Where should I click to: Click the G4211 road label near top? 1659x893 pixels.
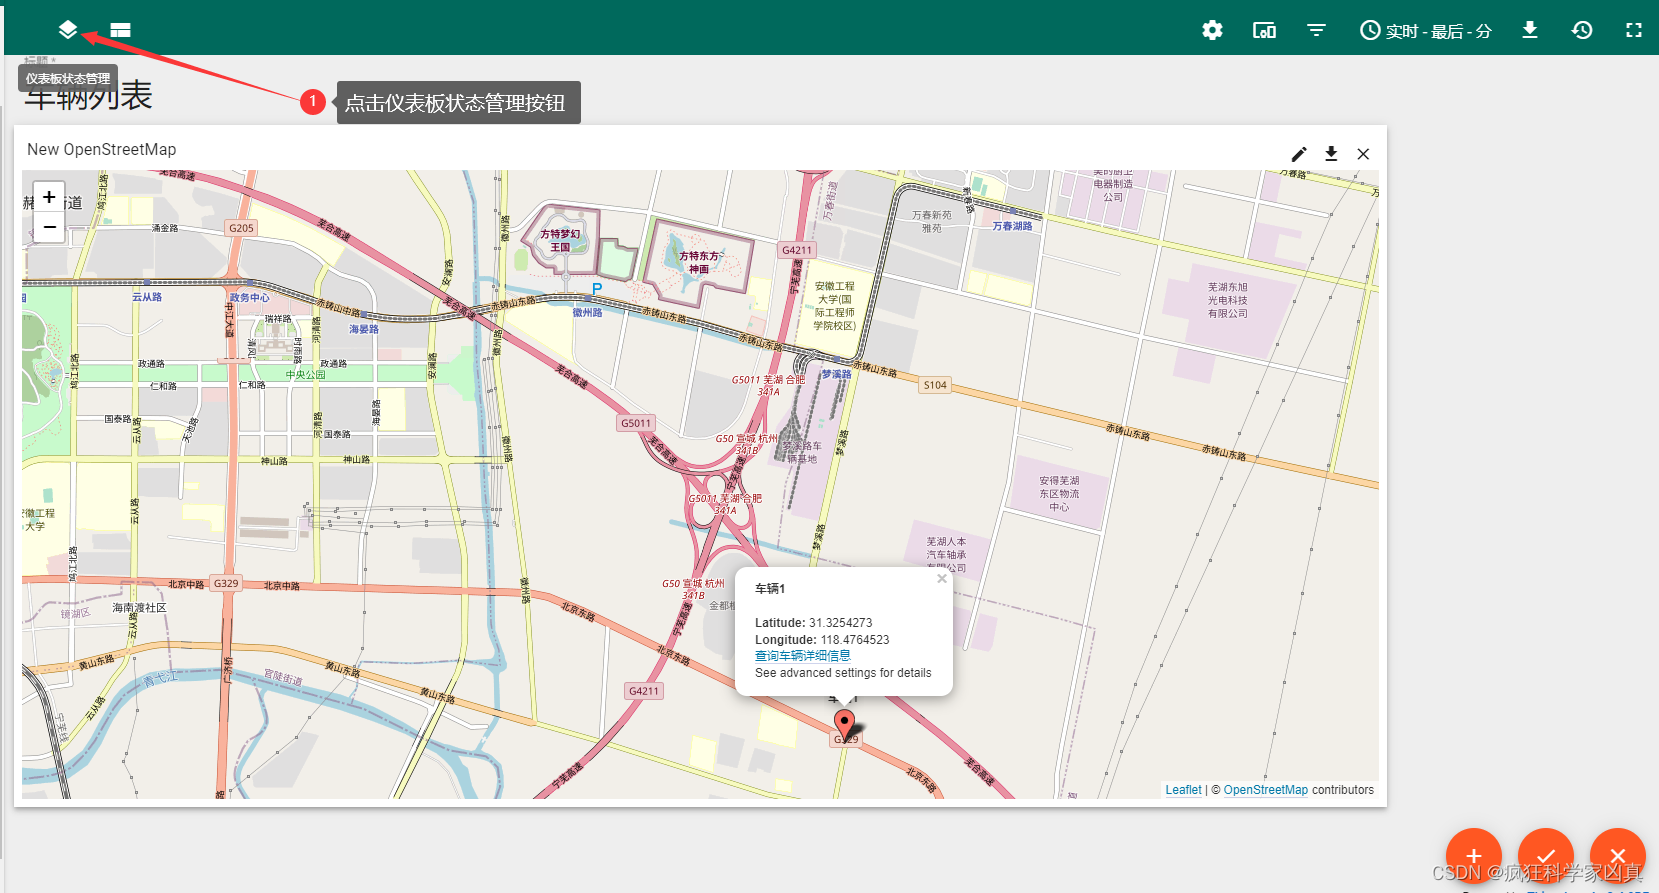797,250
